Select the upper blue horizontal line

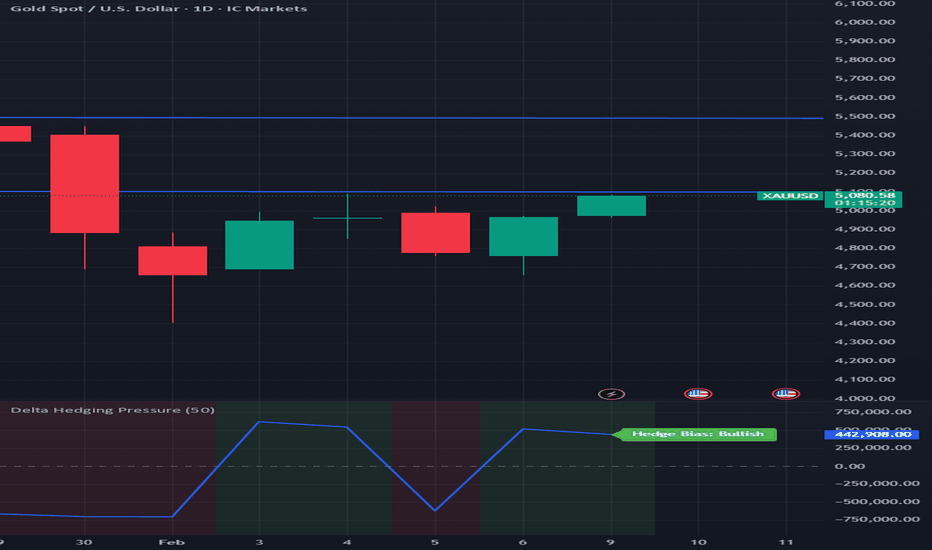click(411, 118)
